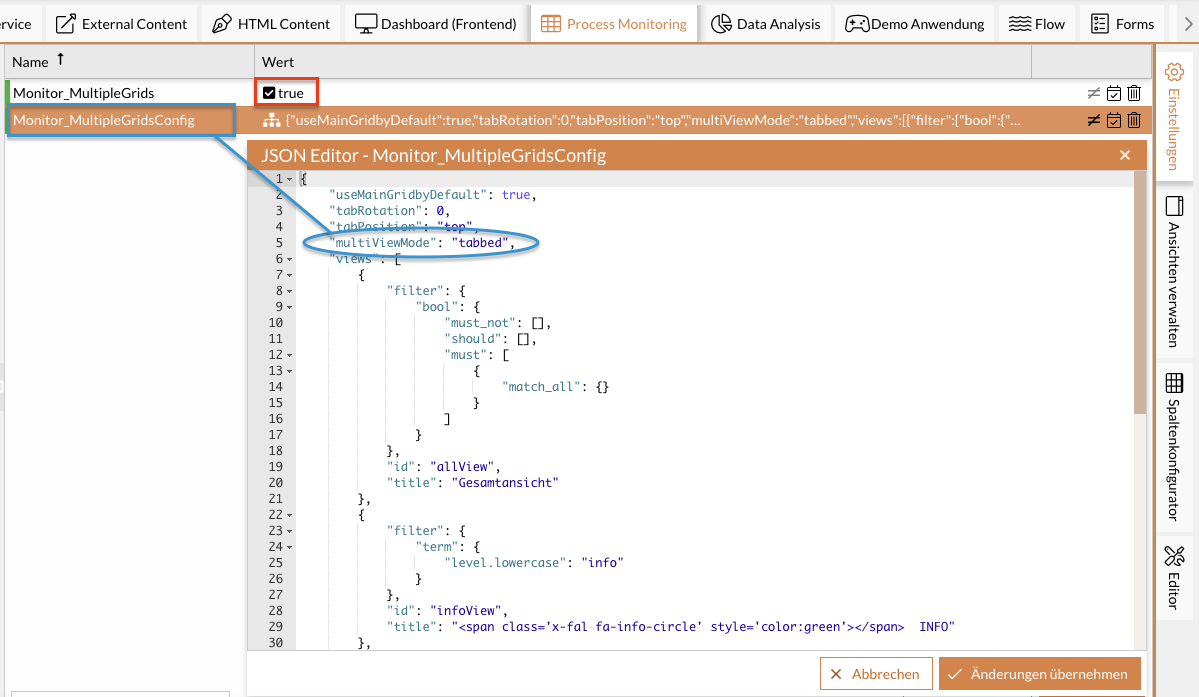Click calendar-check icon in Monitor_MultipleGrids row

[x=1114, y=93]
